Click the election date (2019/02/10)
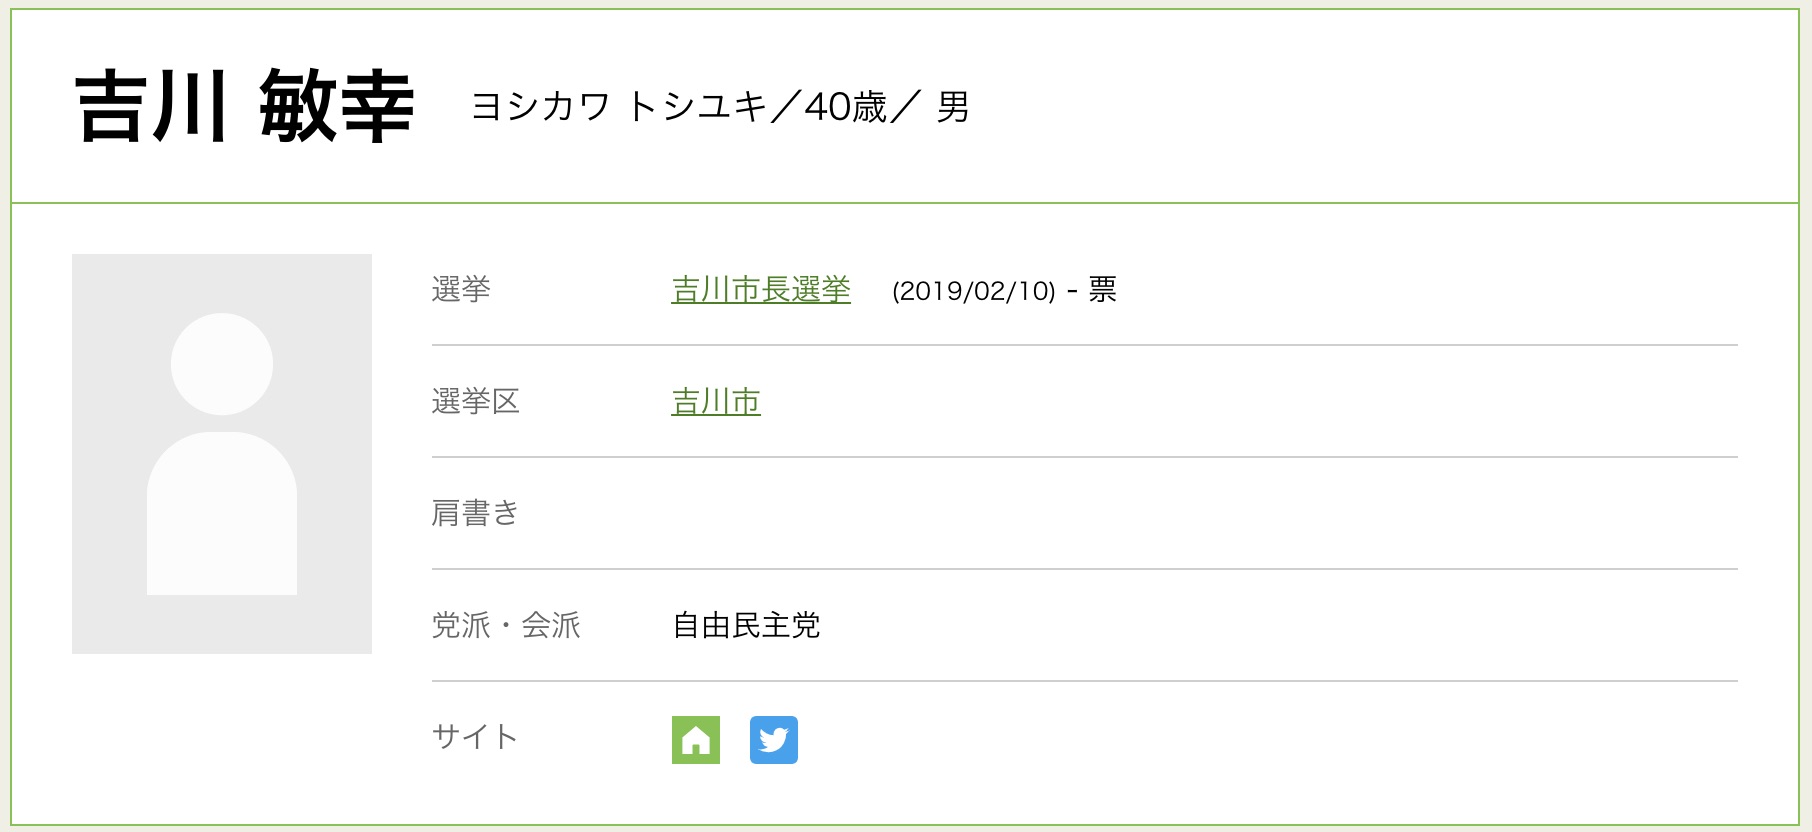 [x=974, y=291]
